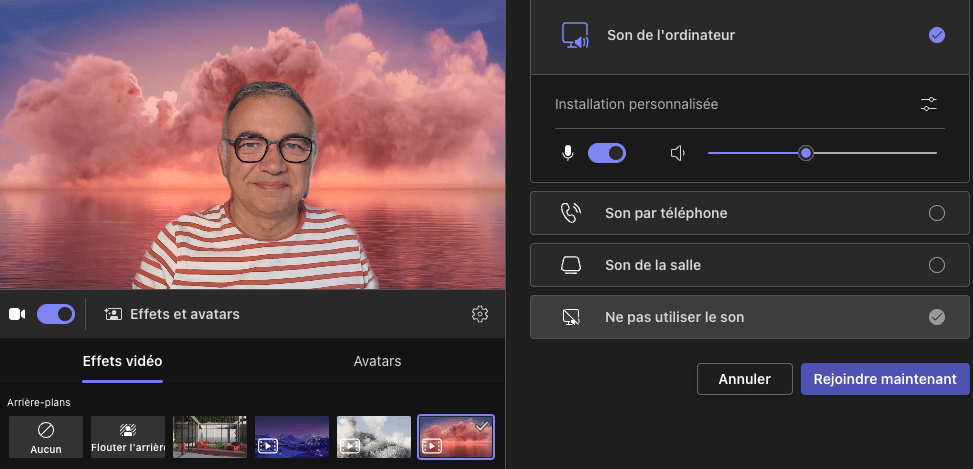Select Son par téléphone radio button
The image size is (973, 469).
pos(937,213)
